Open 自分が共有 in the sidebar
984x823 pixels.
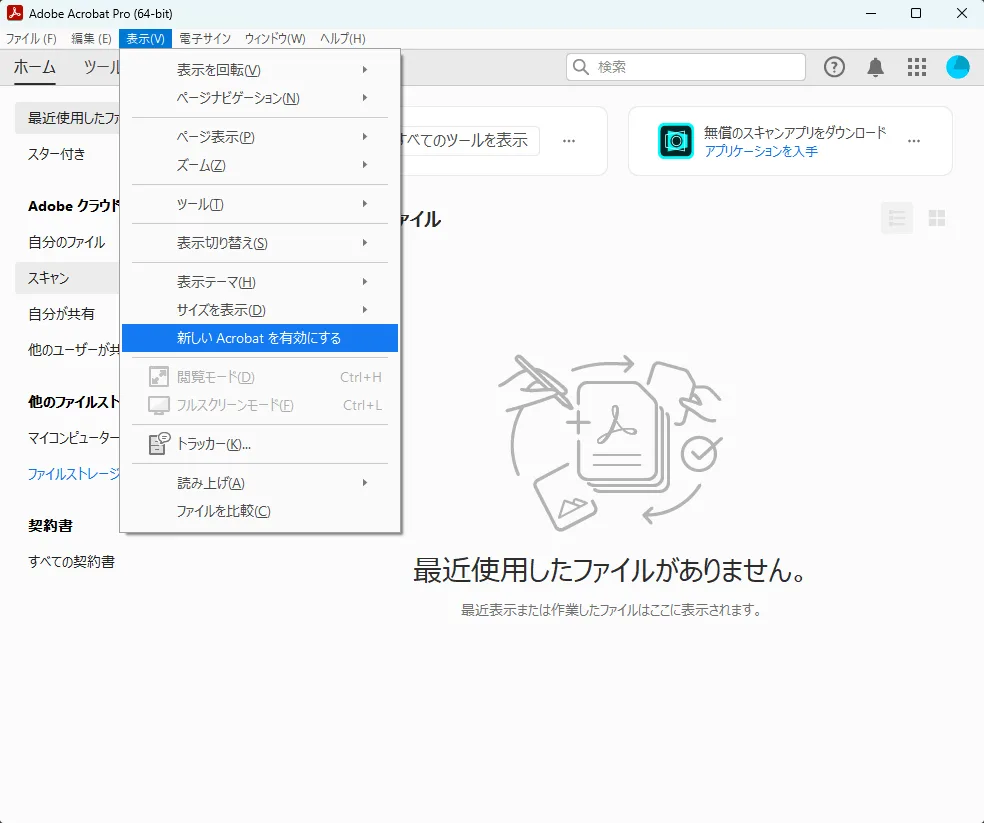coord(62,314)
